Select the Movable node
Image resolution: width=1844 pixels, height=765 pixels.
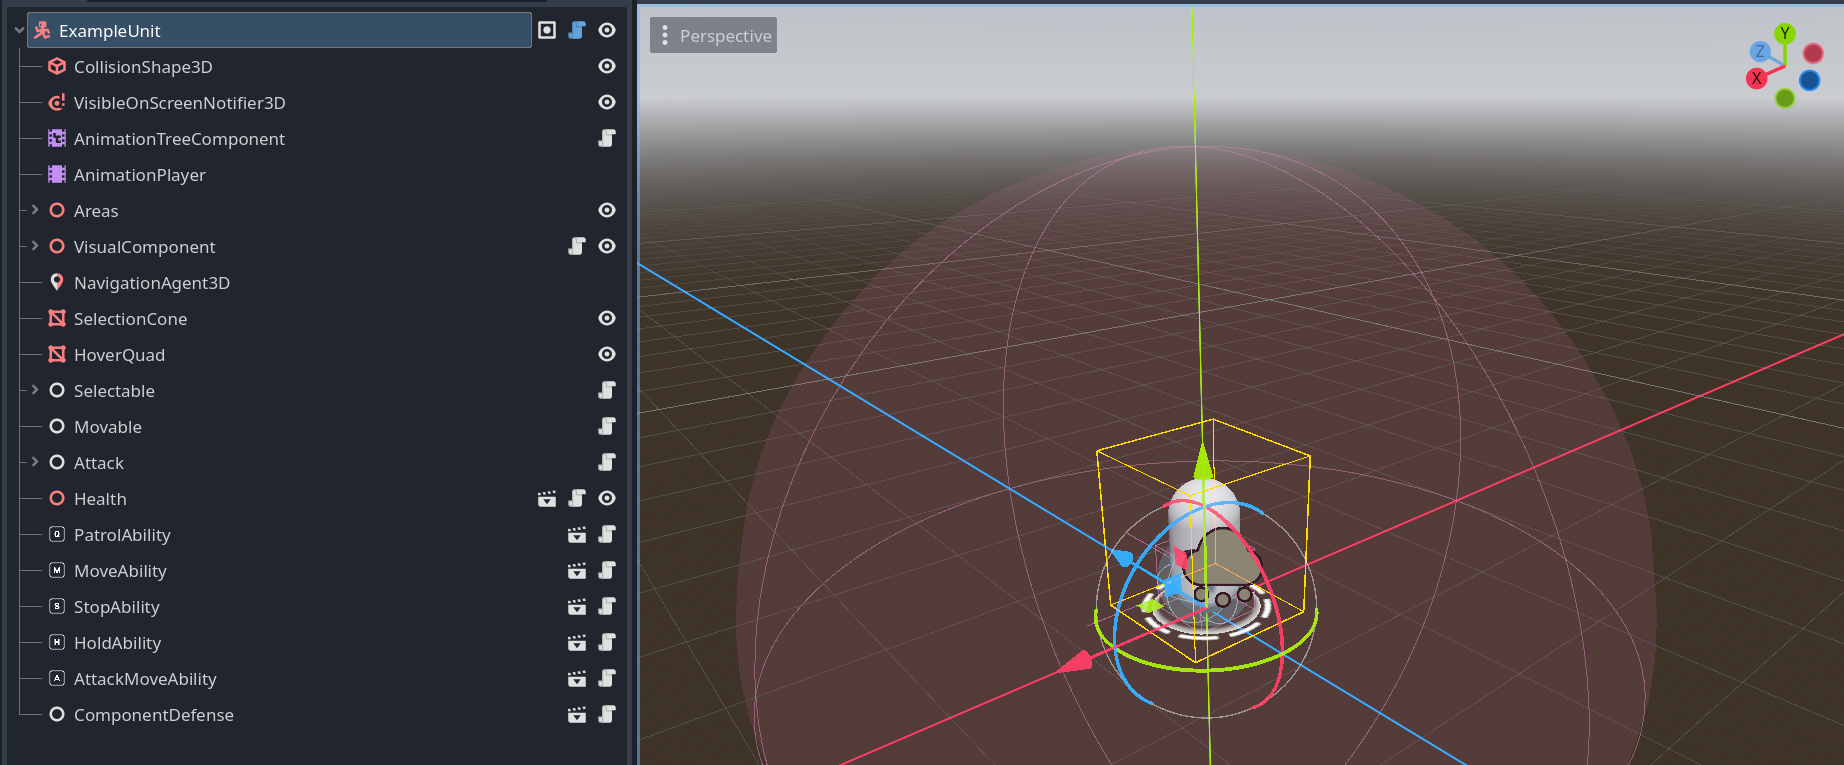click(x=108, y=427)
